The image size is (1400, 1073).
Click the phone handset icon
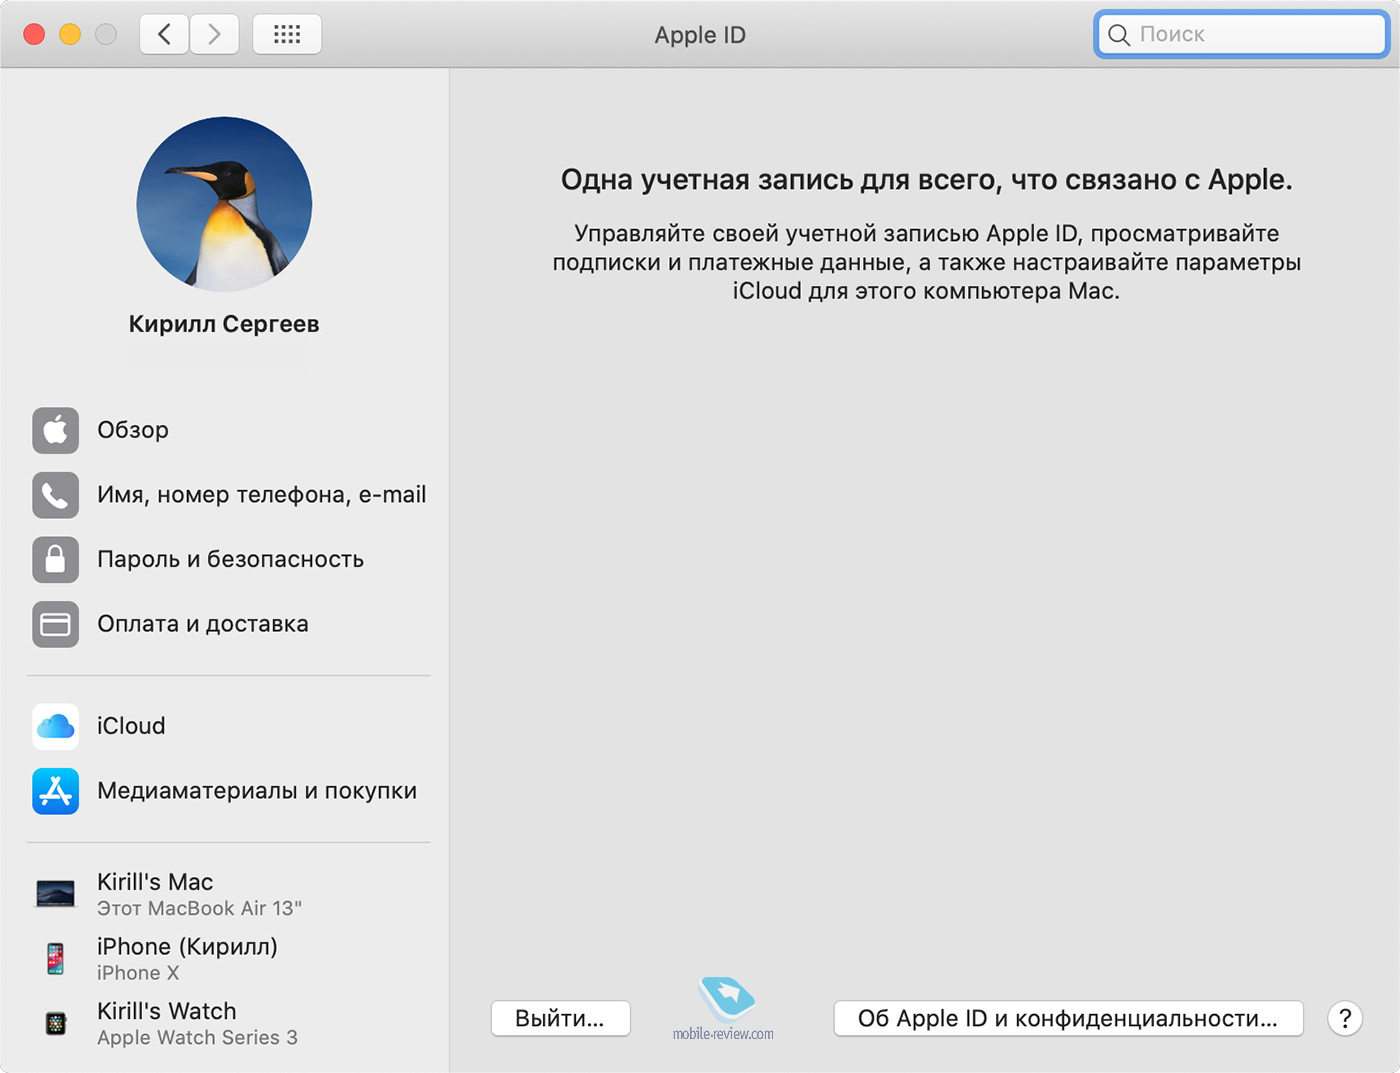pyautogui.click(x=55, y=495)
